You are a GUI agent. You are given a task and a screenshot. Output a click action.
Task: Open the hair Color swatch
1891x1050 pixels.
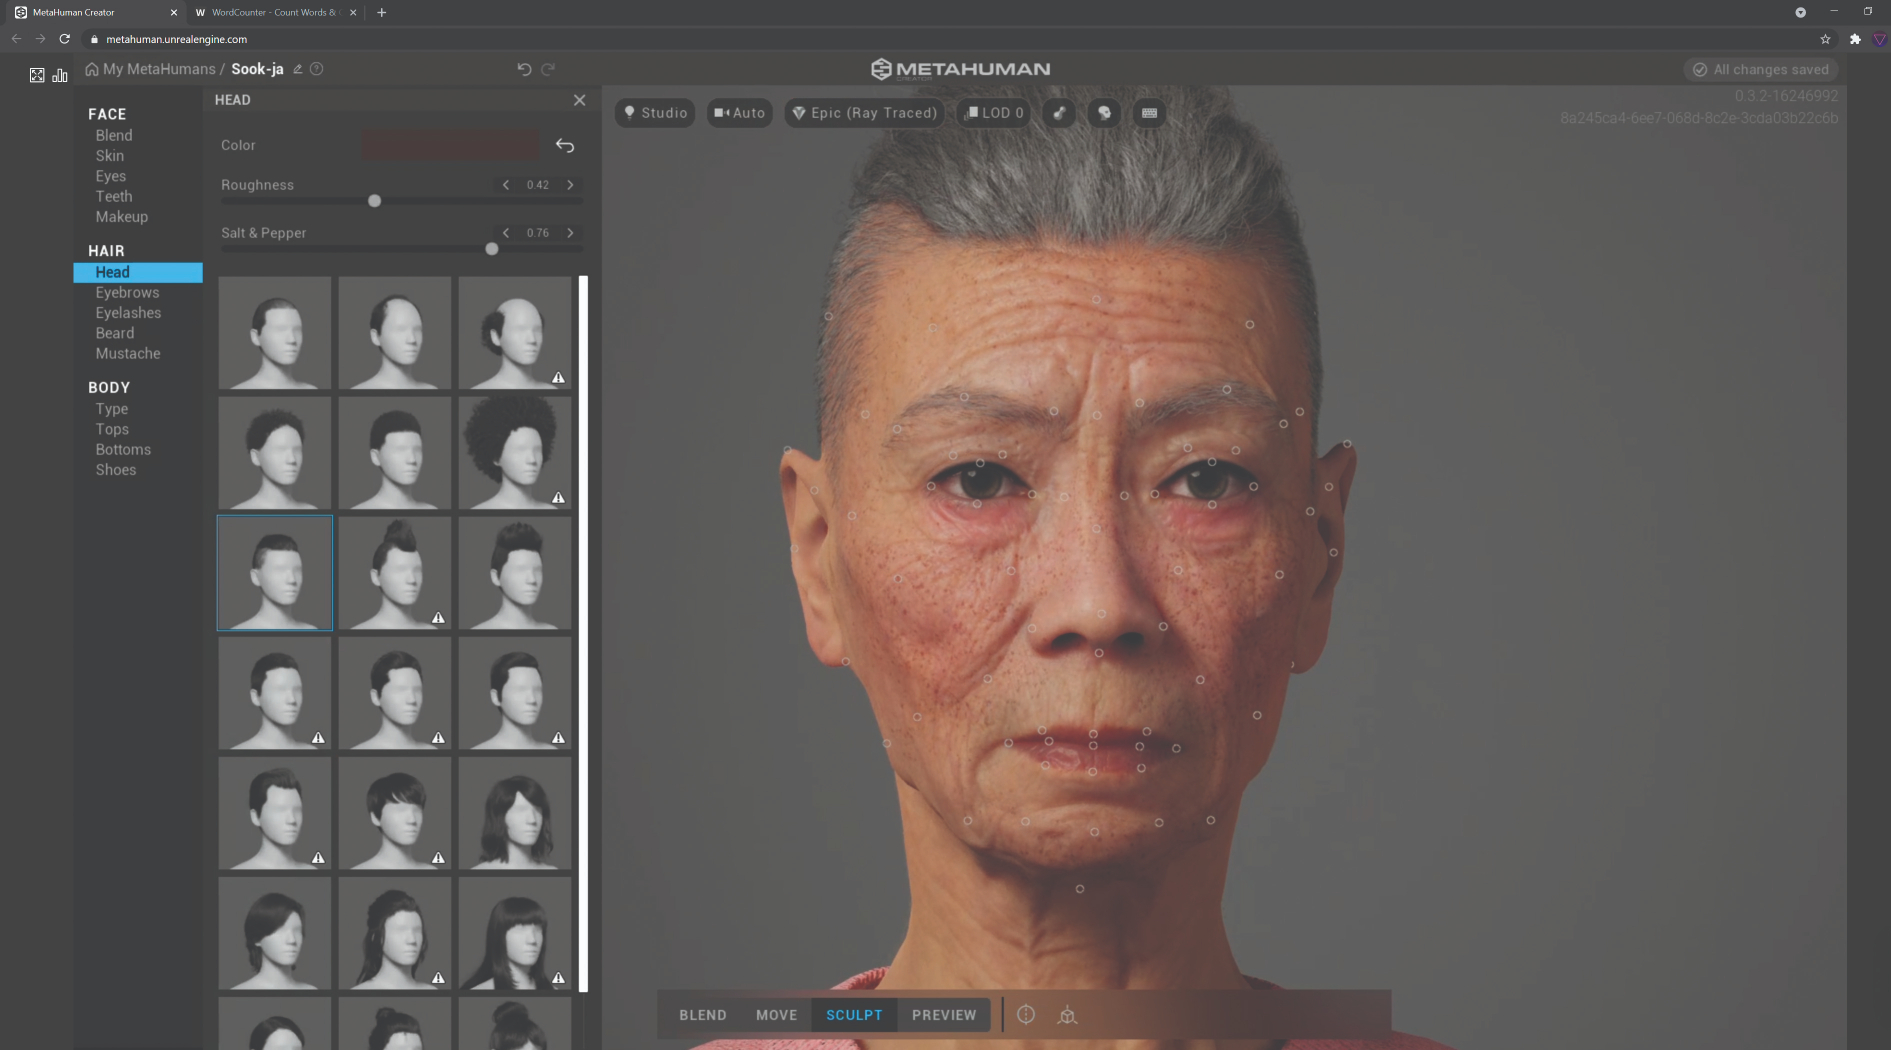point(450,145)
